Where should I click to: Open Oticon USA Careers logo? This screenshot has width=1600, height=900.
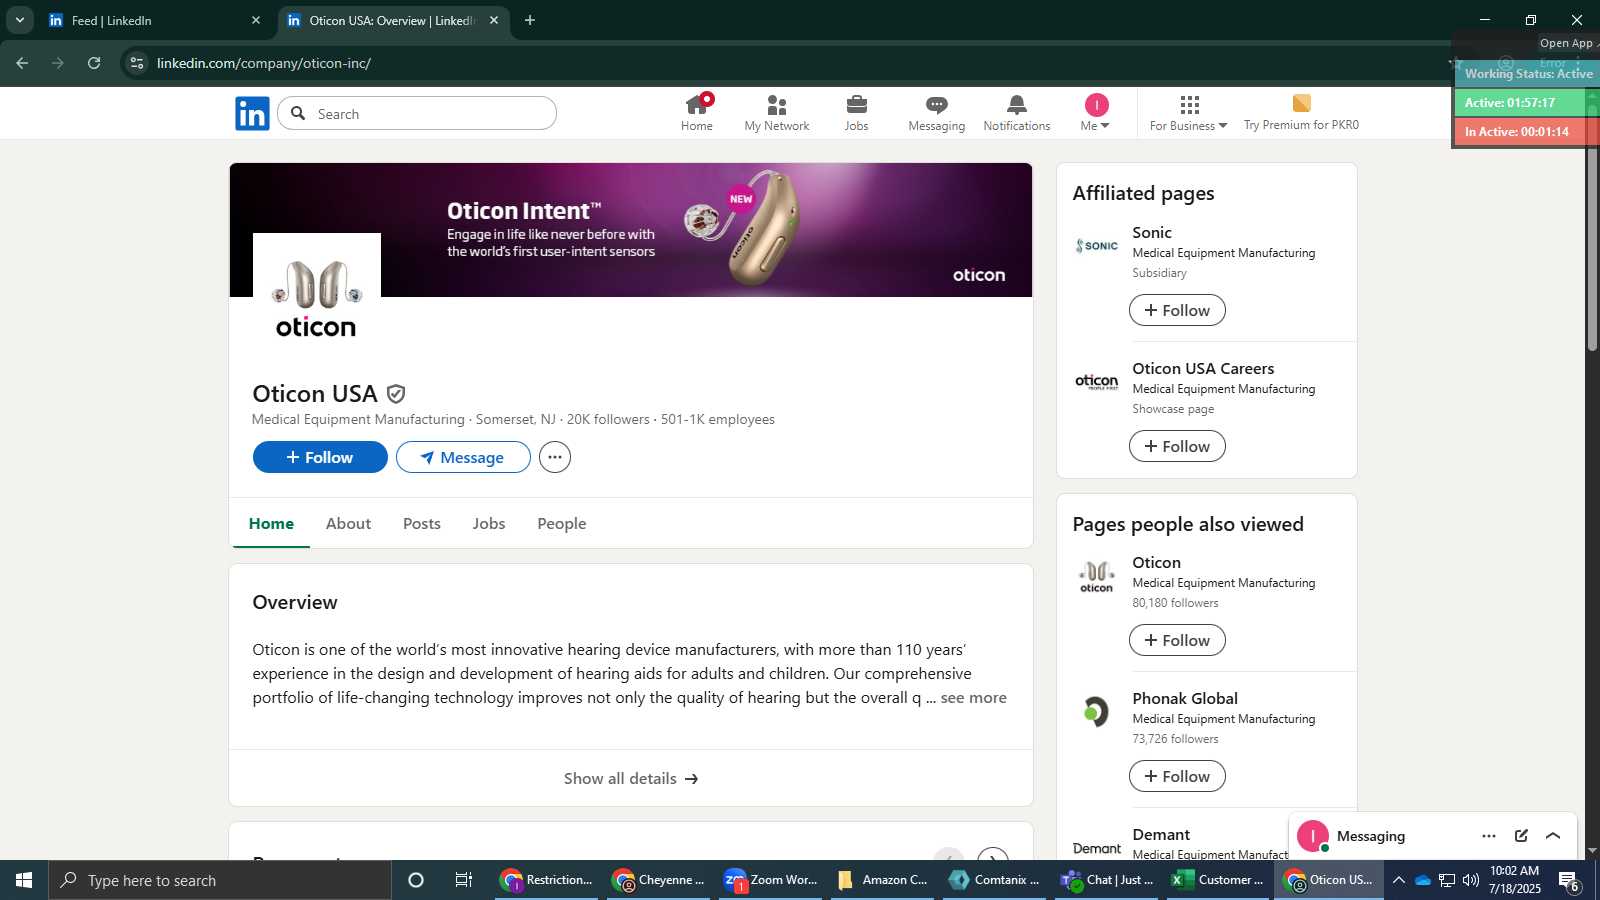click(x=1097, y=382)
